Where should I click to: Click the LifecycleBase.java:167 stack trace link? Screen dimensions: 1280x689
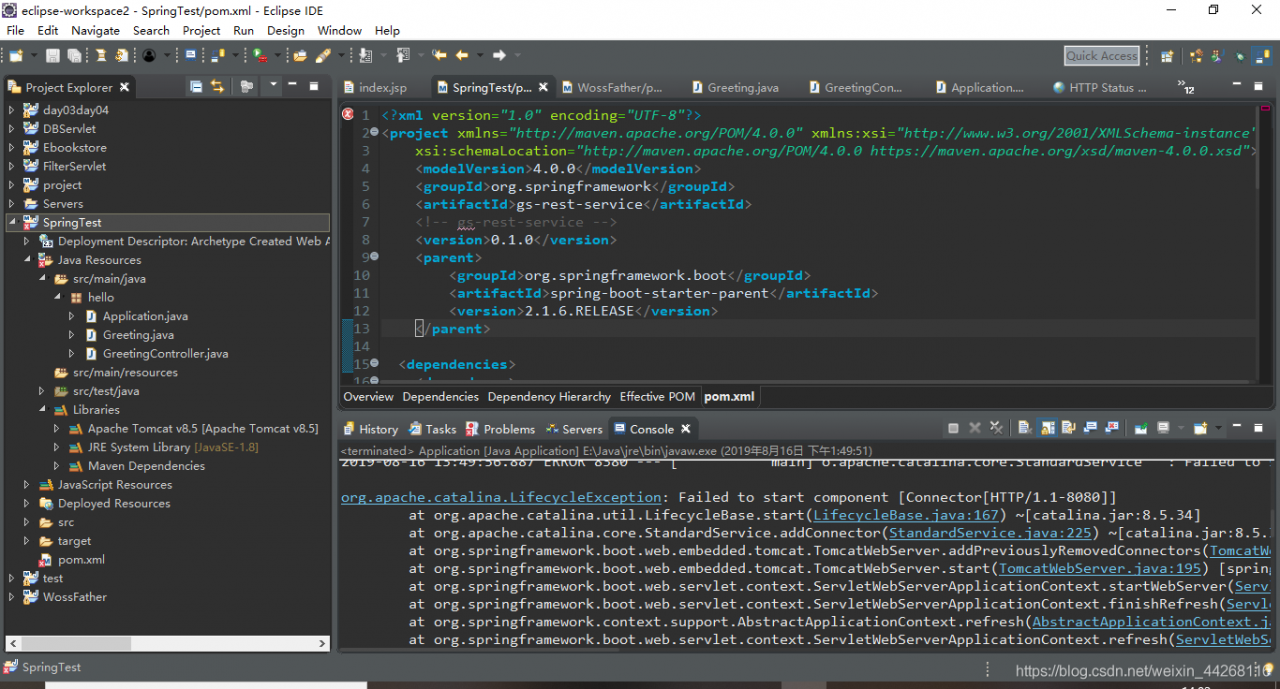906,515
